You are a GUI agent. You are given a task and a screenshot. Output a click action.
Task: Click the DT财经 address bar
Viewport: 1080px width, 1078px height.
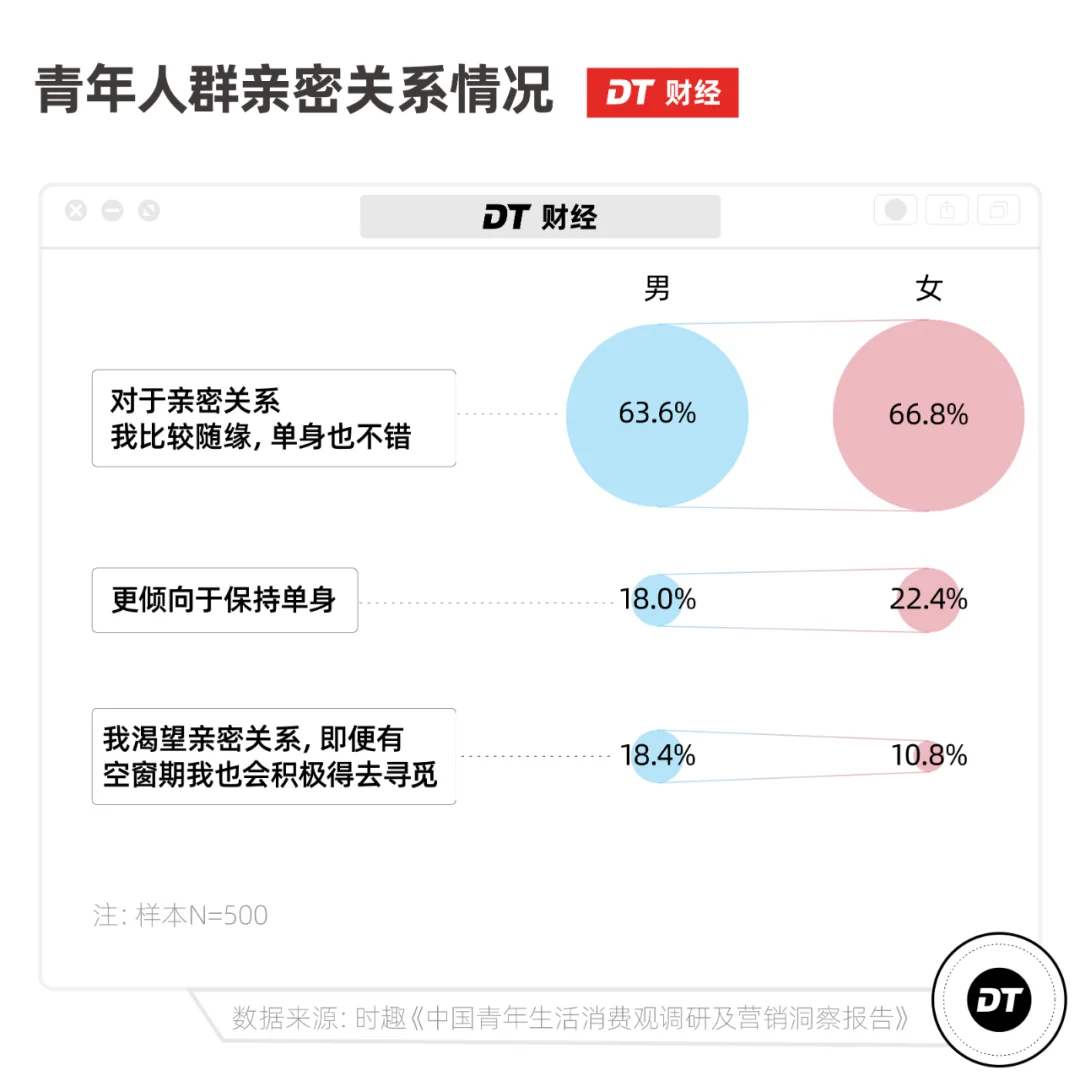point(540,216)
